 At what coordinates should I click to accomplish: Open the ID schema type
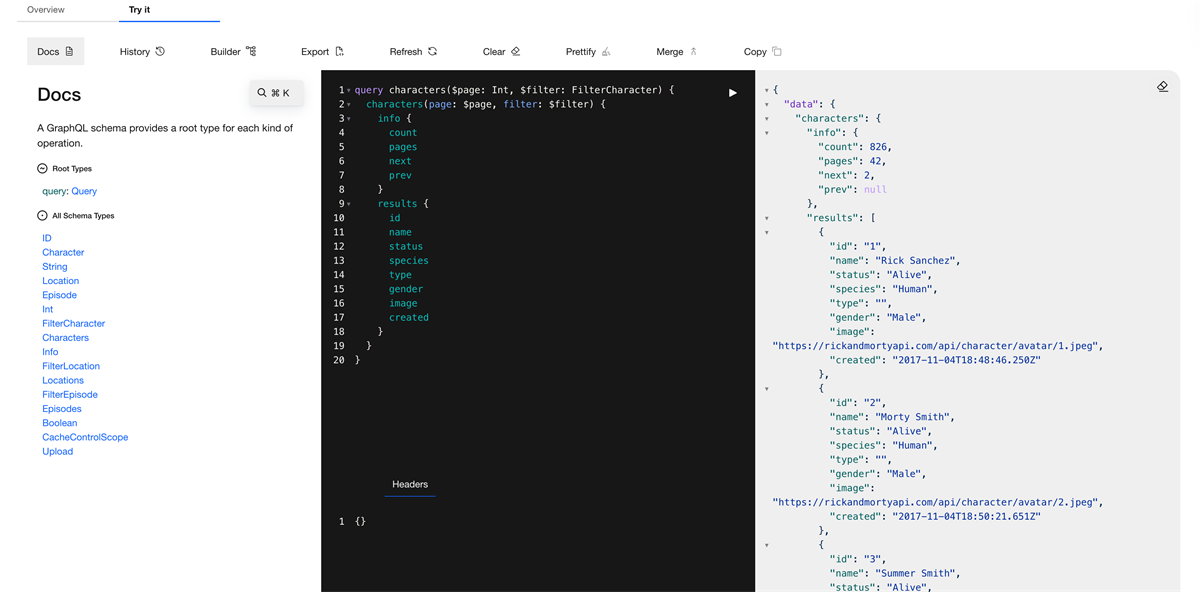[x=47, y=238]
